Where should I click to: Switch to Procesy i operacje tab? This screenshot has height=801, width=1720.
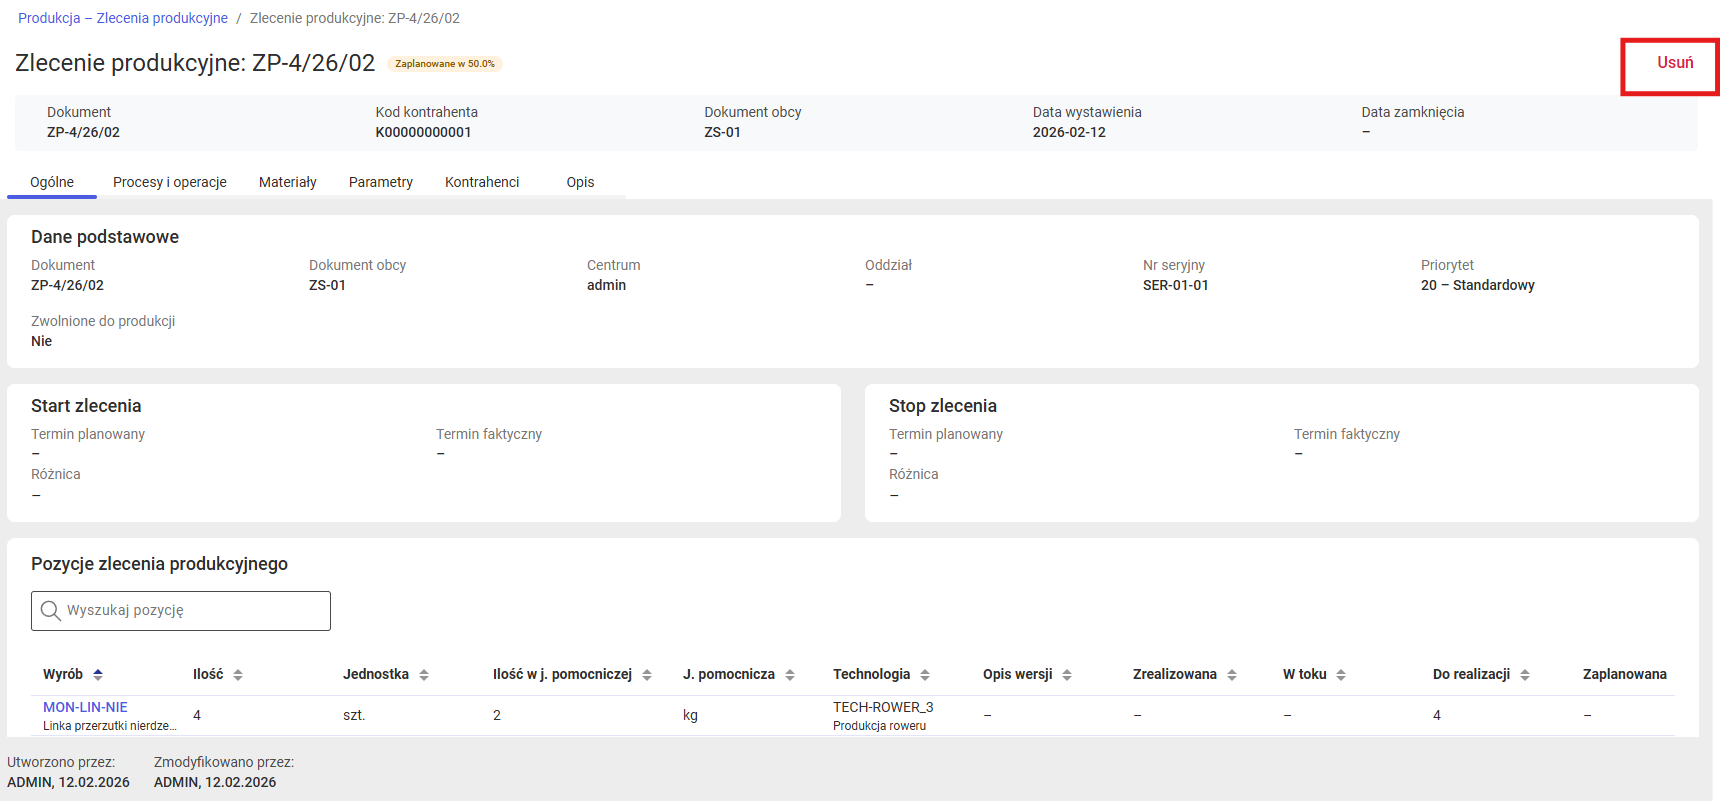[170, 182]
